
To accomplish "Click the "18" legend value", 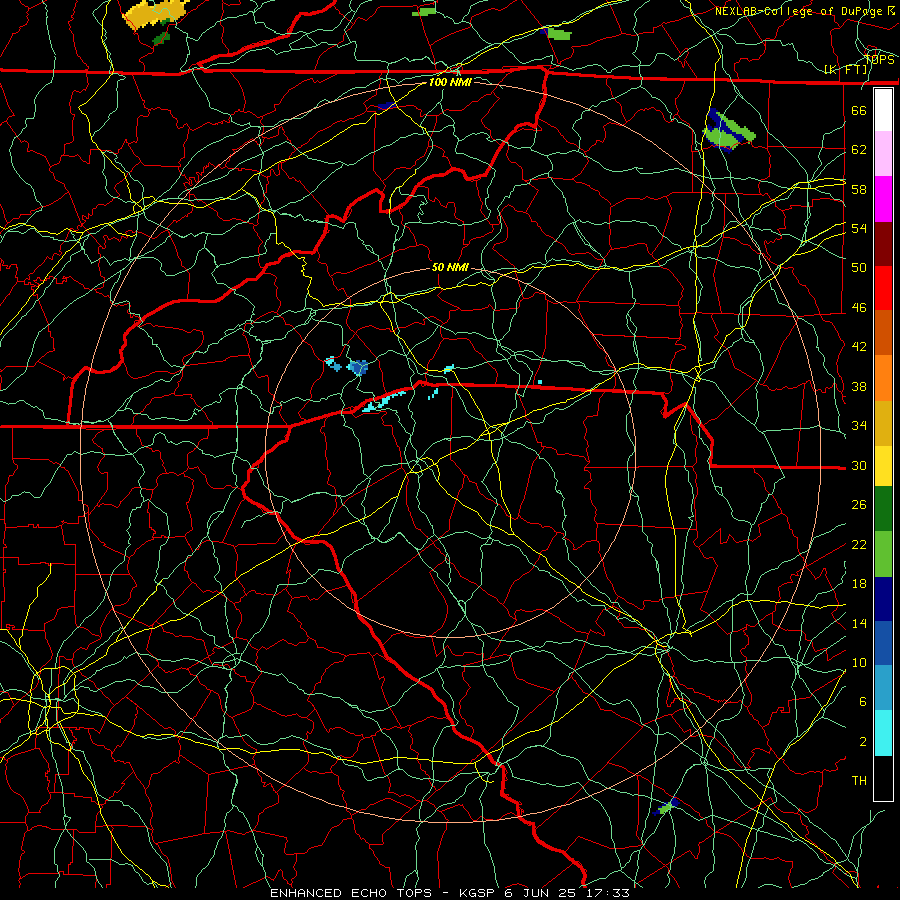I will [x=859, y=584].
